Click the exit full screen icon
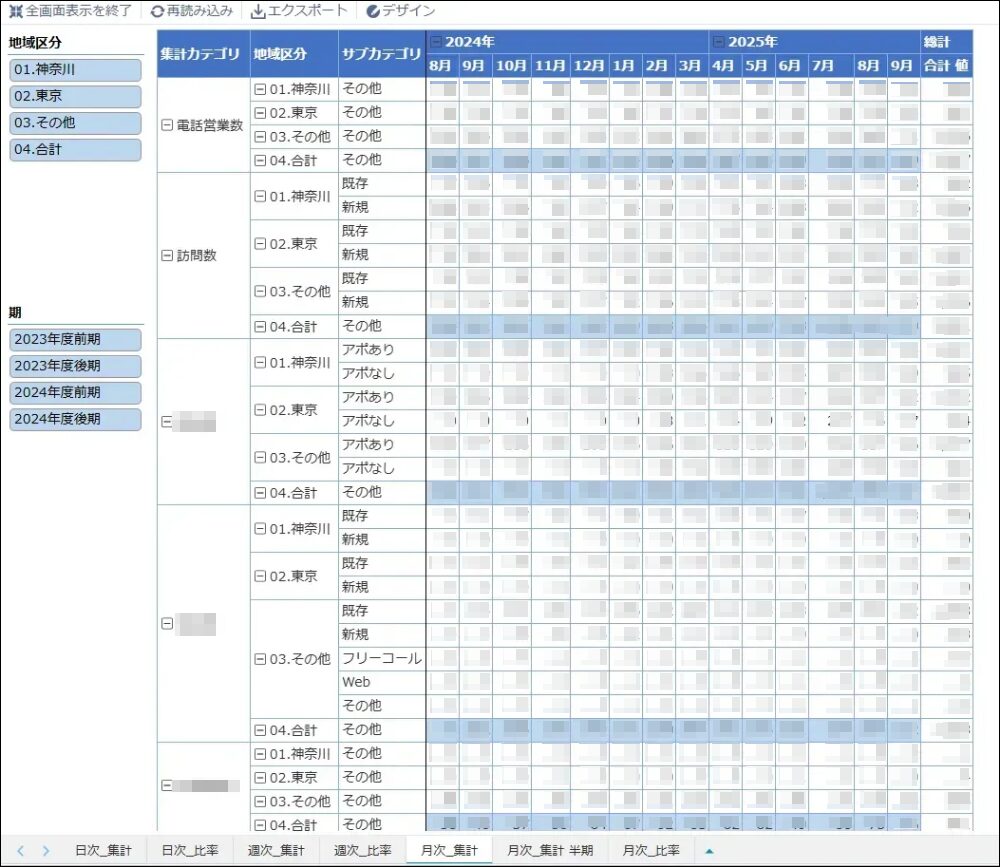This screenshot has width=1000, height=867. 16,11
